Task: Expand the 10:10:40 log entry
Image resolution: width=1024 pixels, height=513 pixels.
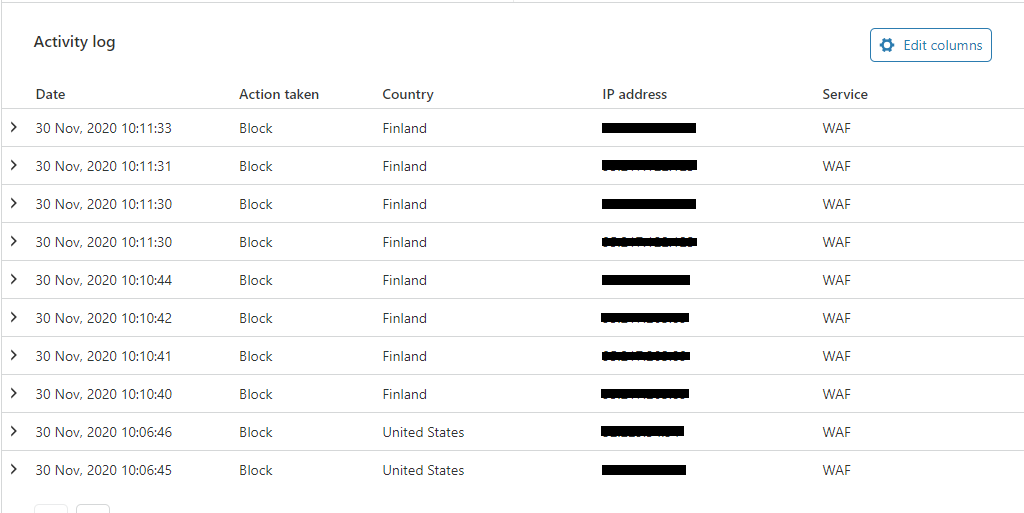Action: (14, 393)
